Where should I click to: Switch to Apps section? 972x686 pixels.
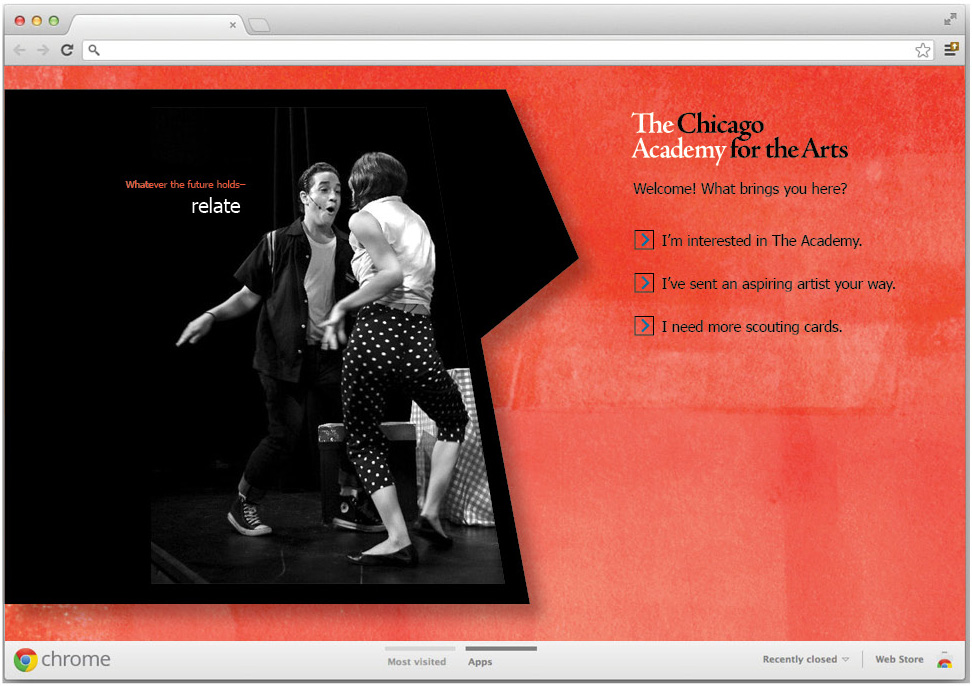point(480,661)
